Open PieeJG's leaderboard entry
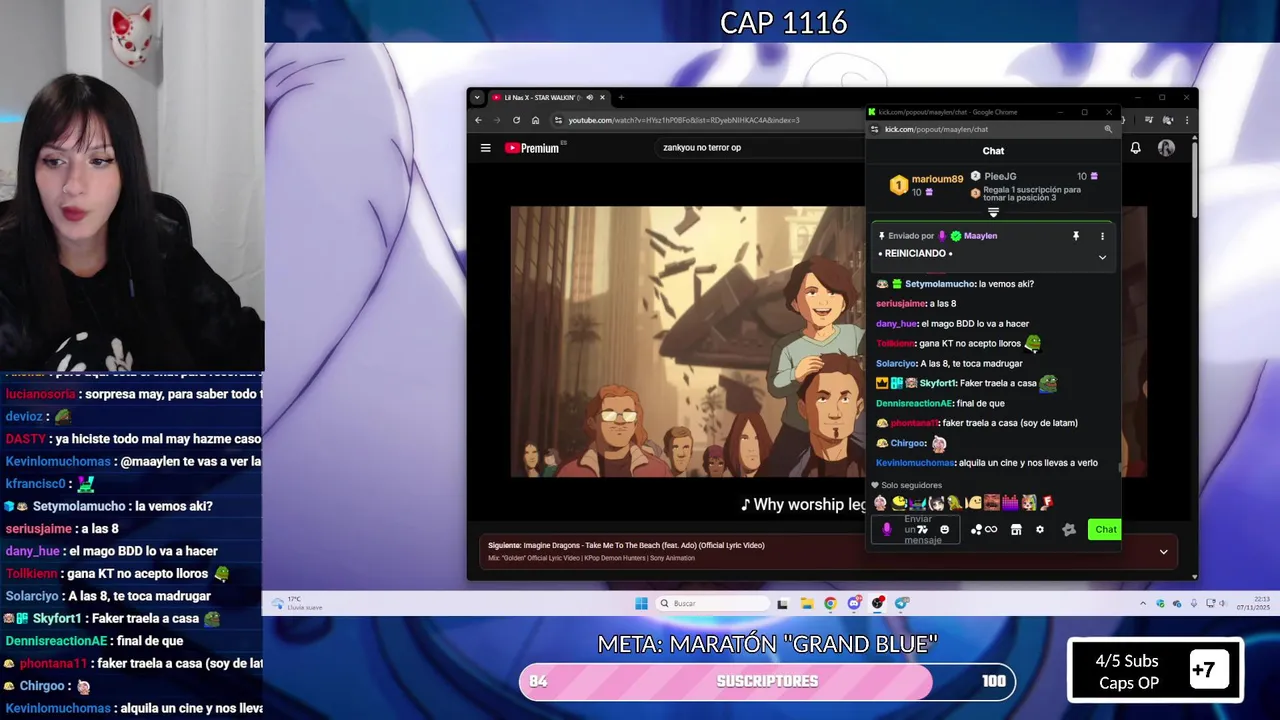1280x720 pixels. point(999,176)
